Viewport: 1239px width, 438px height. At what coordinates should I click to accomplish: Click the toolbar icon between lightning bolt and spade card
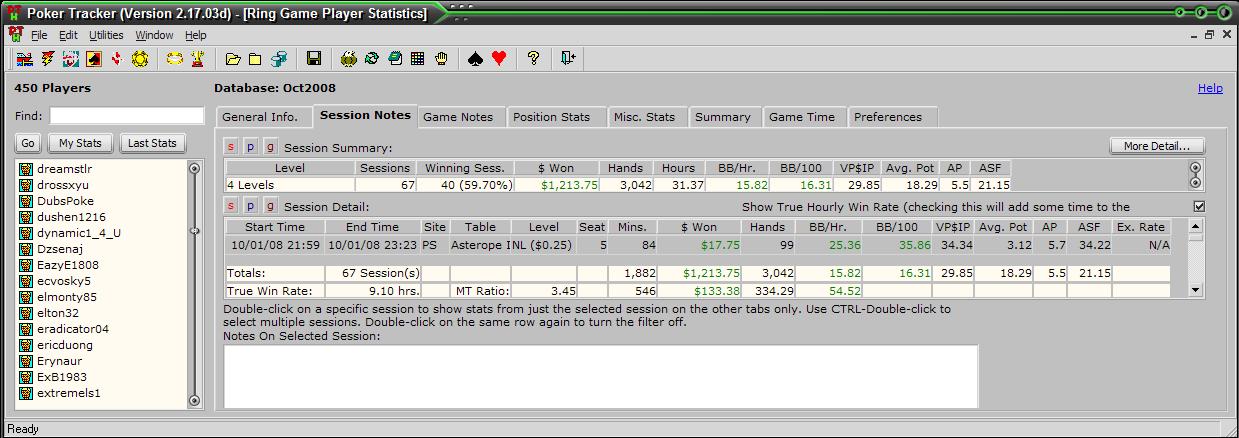(x=71, y=58)
